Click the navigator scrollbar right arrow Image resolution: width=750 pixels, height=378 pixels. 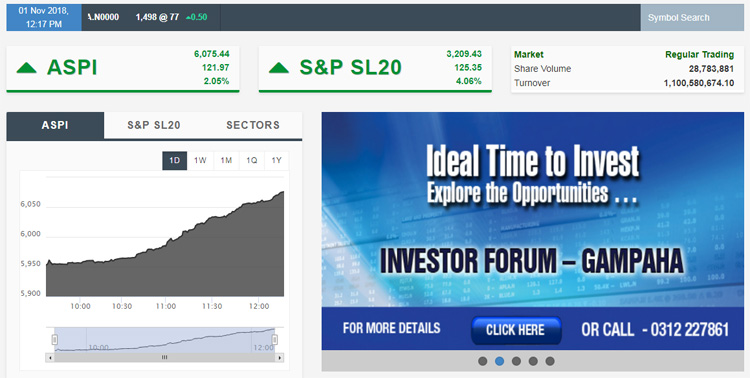click(280, 357)
